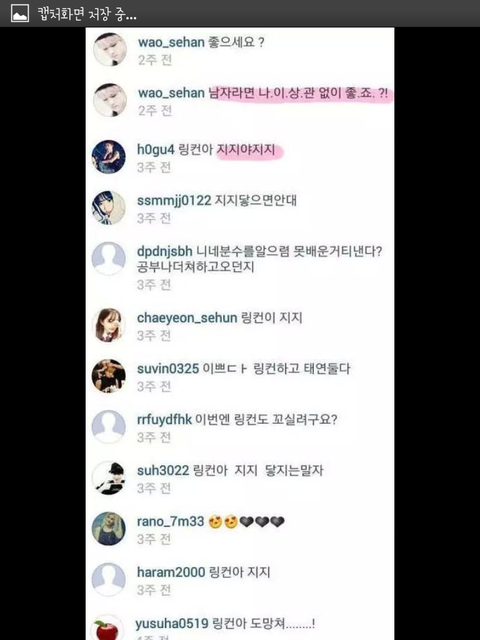Select the chaeyeon_sehun username
Image resolution: width=480 pixels, height=640 pixels.
click(x=187, y=318)
